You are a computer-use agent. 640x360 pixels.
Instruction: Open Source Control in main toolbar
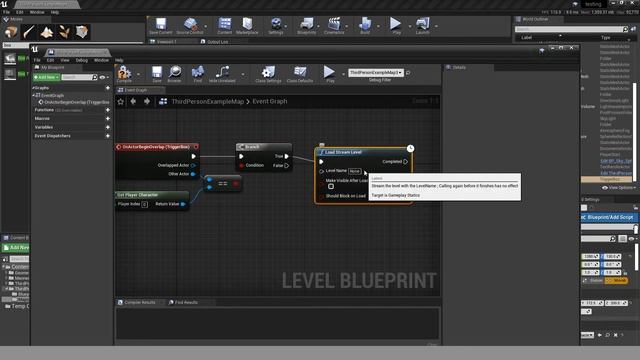click(x=190, y=25)
